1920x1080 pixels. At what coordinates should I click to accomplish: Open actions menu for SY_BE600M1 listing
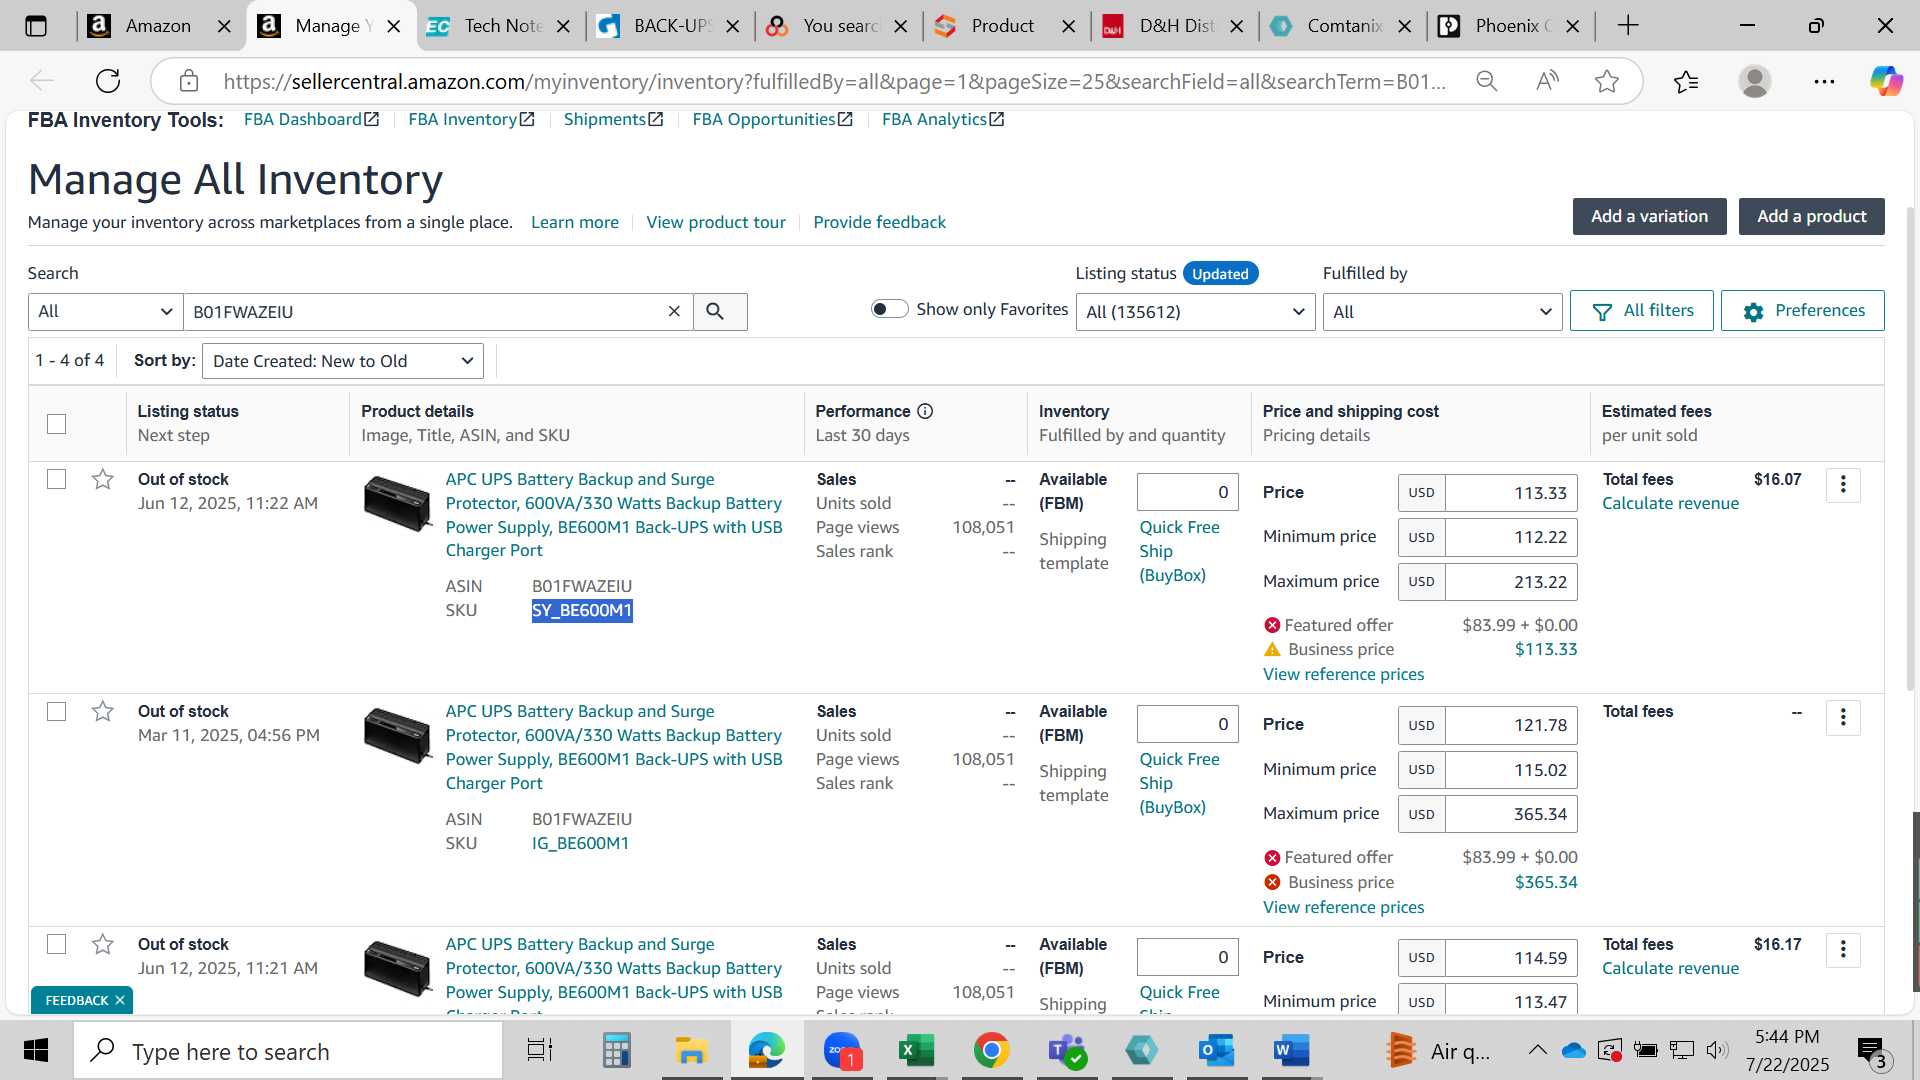tap(1843, 485)
